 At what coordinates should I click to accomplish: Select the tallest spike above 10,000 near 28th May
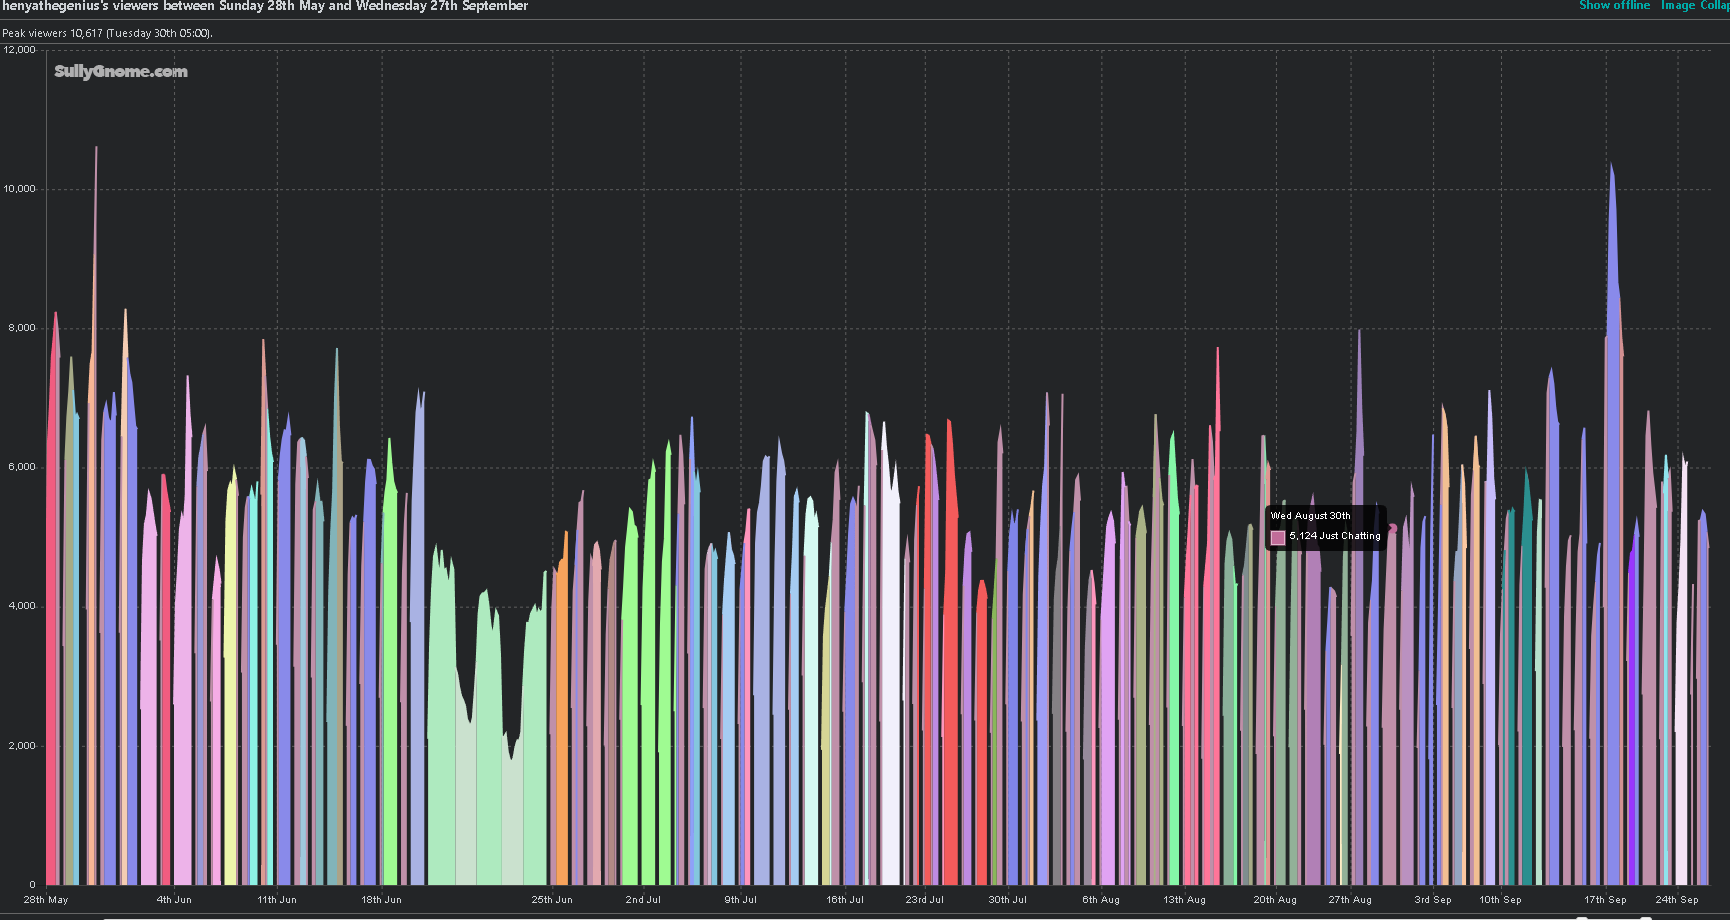click(96, 300)
